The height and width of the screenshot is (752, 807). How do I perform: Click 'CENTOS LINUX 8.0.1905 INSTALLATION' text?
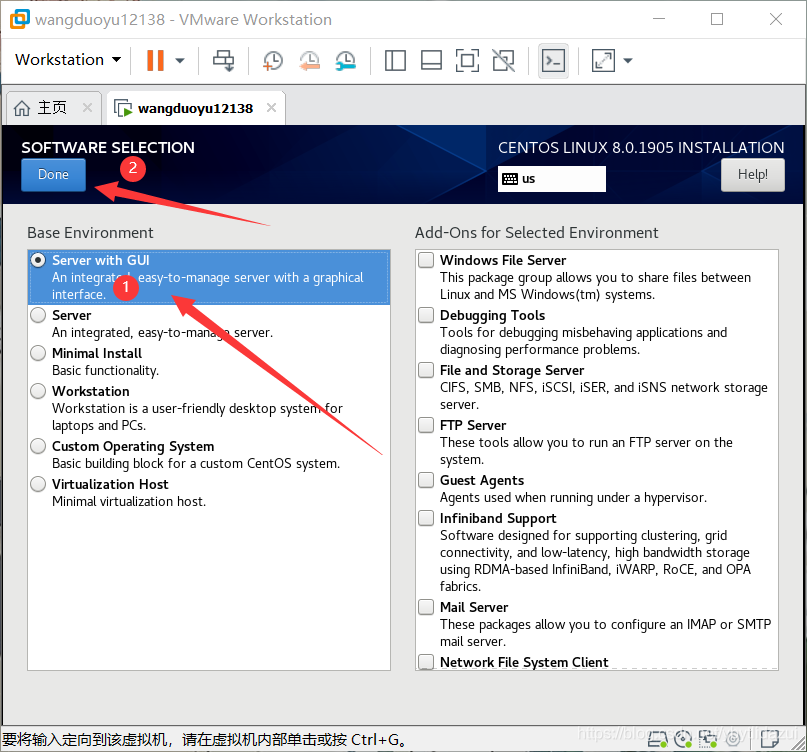click(x=641, y=148)
